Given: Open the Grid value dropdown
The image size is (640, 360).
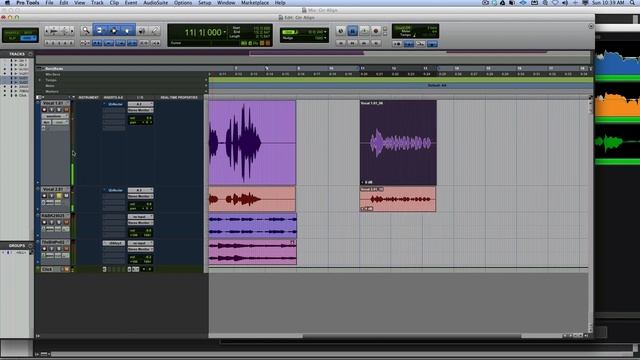Looking at the screenshot, I should 325,32.
